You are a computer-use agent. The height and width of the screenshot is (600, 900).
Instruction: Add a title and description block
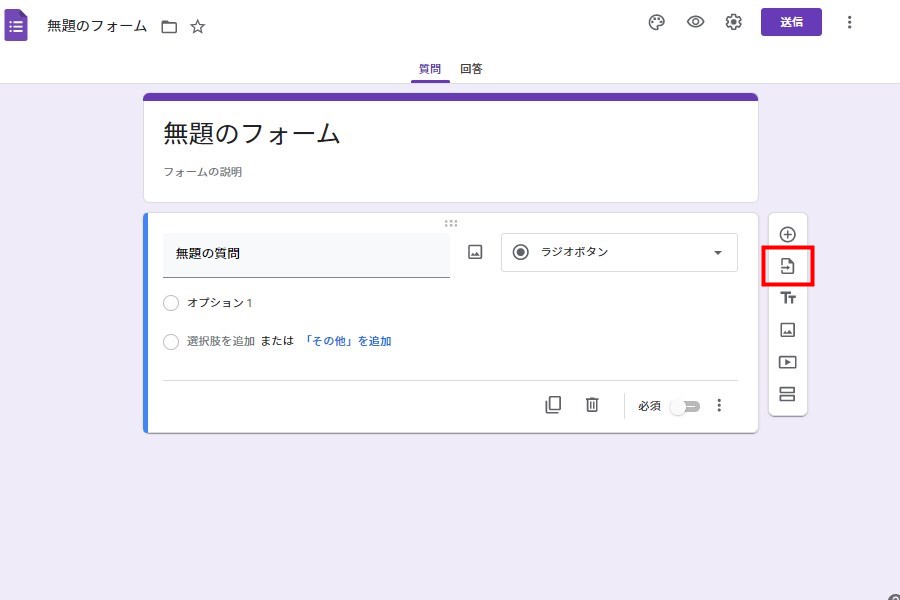(x=787, y=298)
